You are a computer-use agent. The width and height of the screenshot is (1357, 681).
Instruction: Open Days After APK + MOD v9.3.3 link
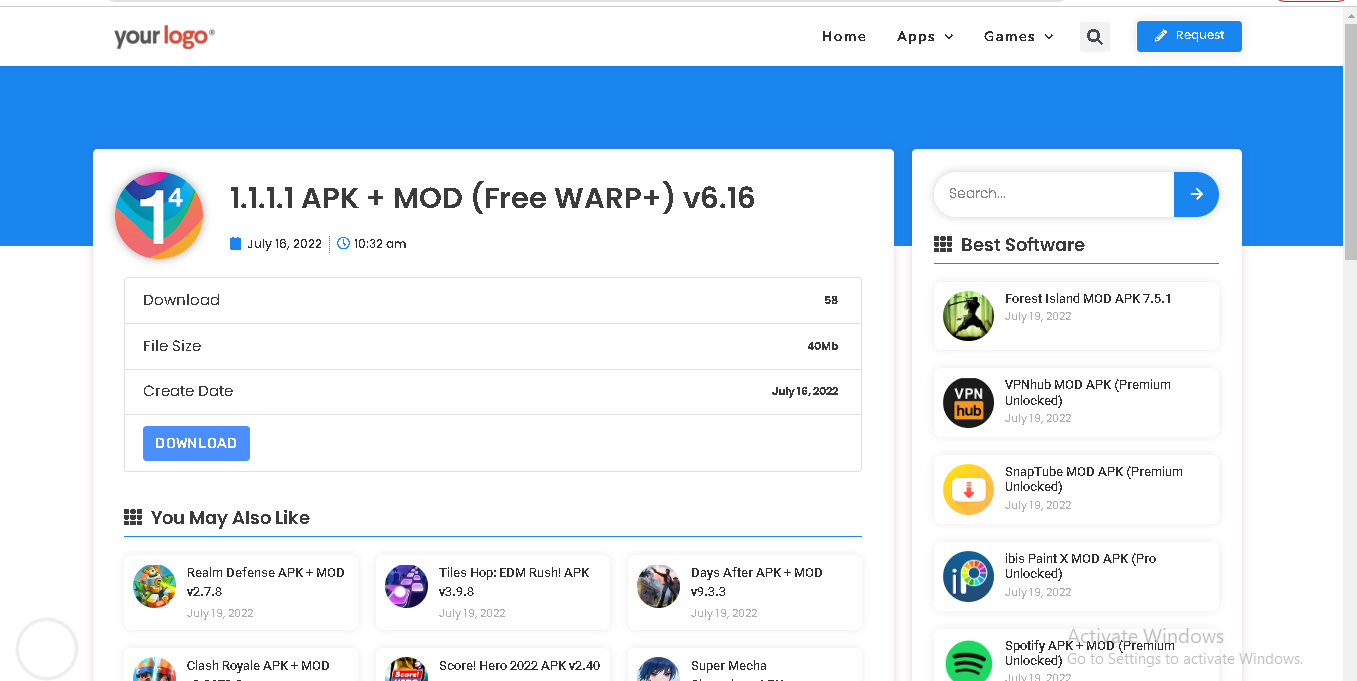(x=757, y=582)
